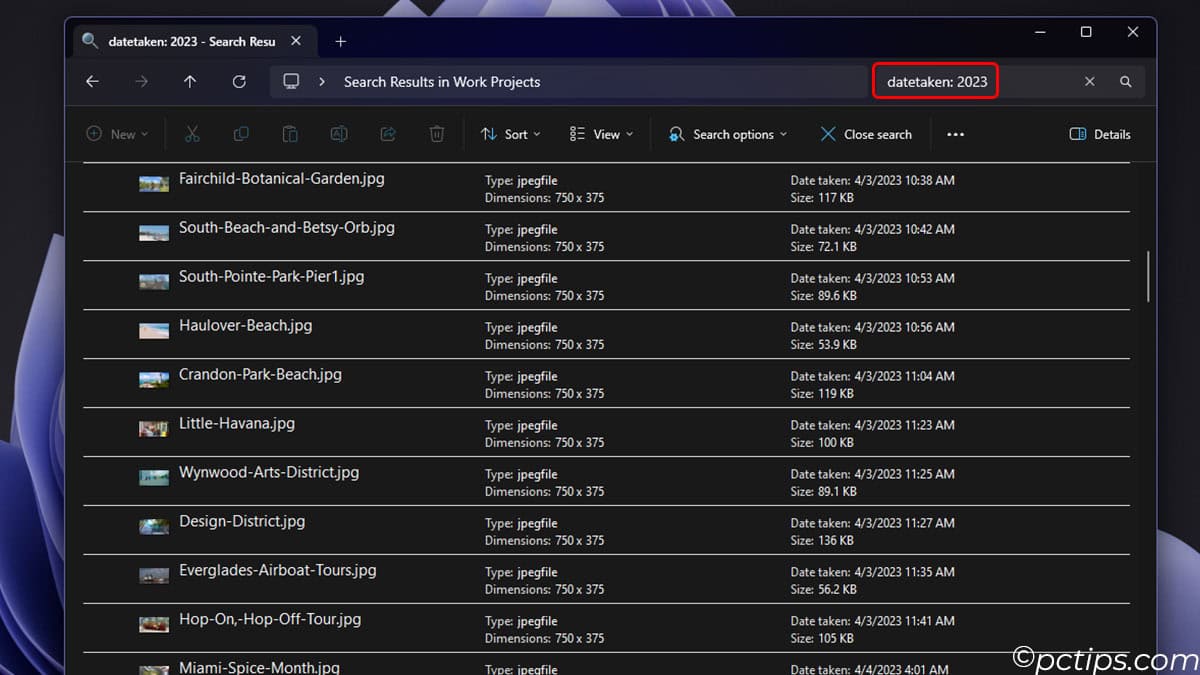Toggle the Details pane
The height and width of the screenshot is (675, 1200).
pyautogui.click(x=1100, y=134)
